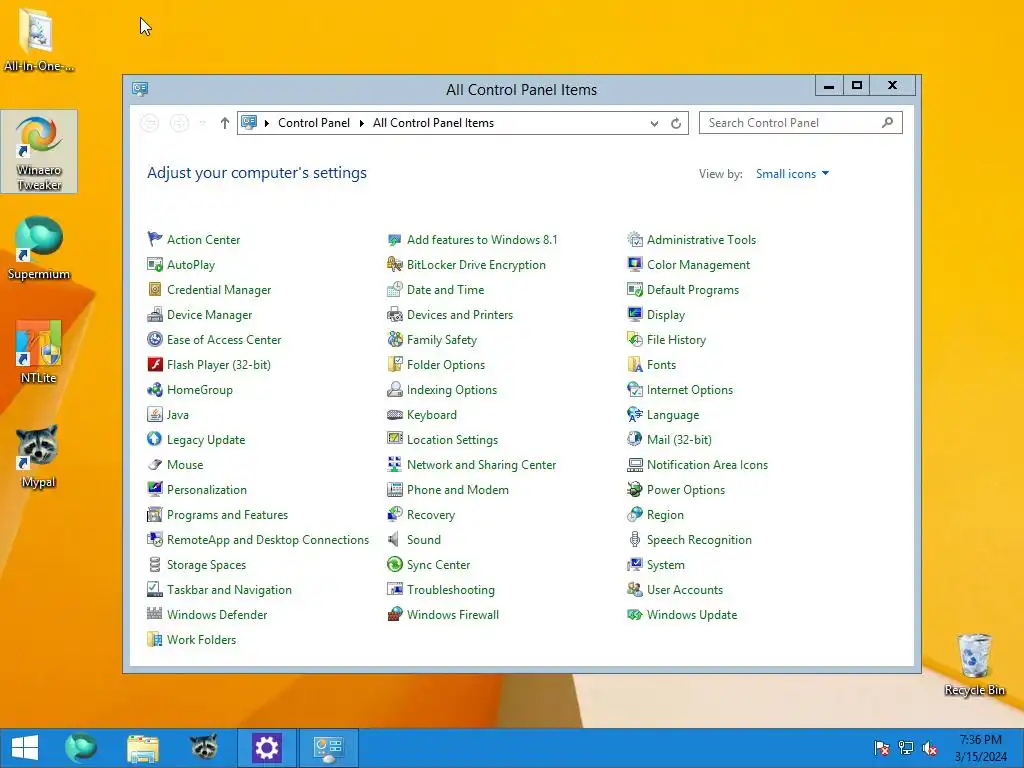Open the Speech Recognition microphone icon
The height and width of the screenshot is (768, 1024).
tap(635, 539)
